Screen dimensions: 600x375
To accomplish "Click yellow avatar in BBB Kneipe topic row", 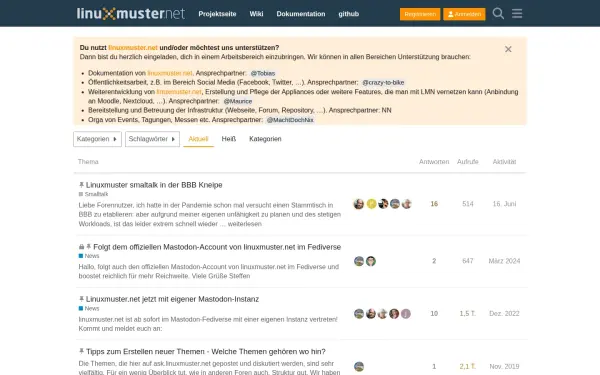I will click(x=371, y=204).
